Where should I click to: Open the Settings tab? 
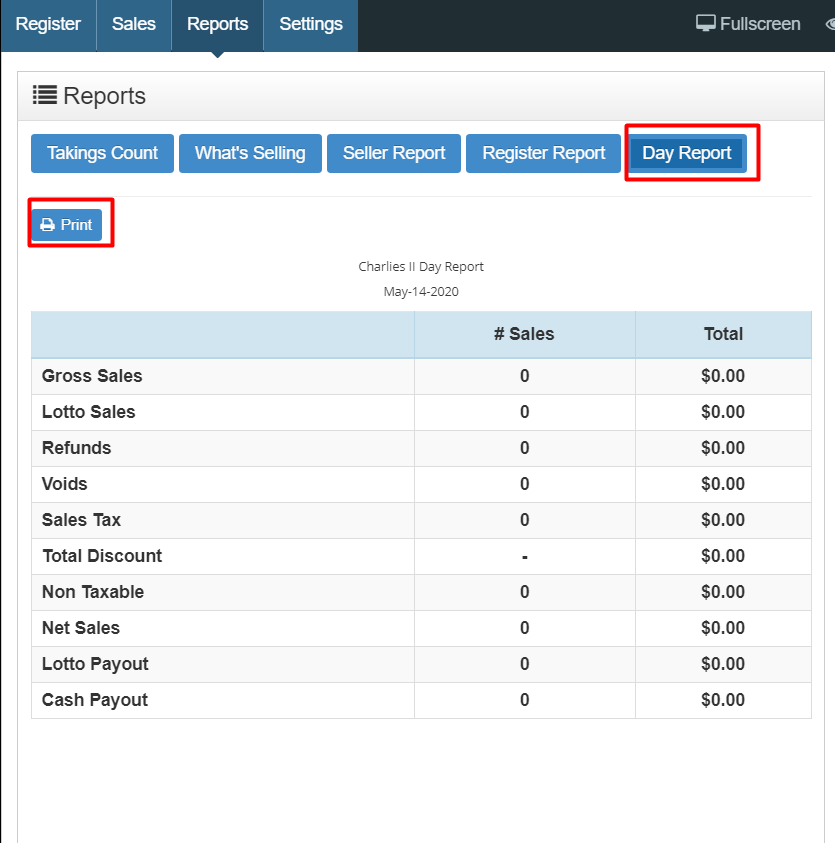(x=311, y=24)
